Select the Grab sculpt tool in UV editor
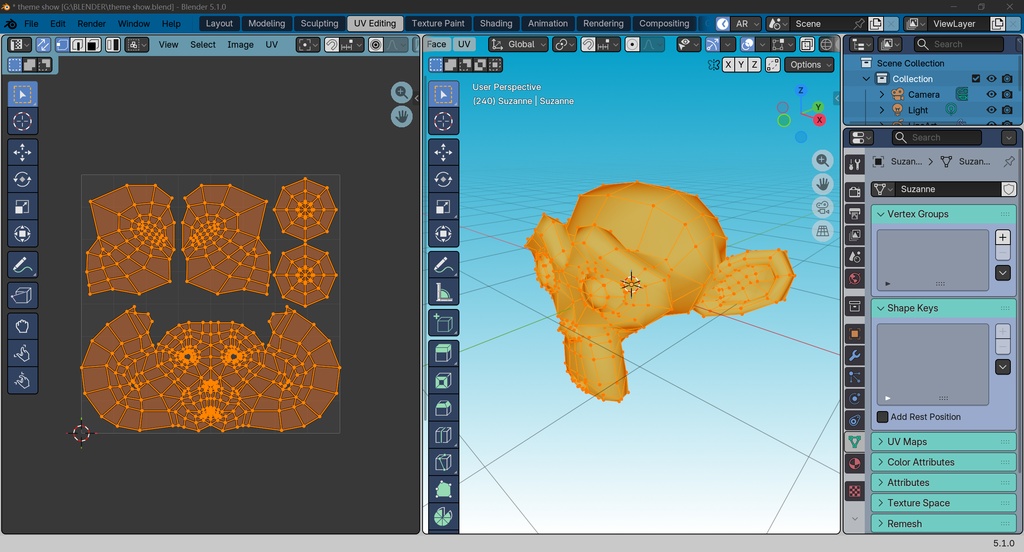Screen dimensions: 1024x552 coord(22,326)
